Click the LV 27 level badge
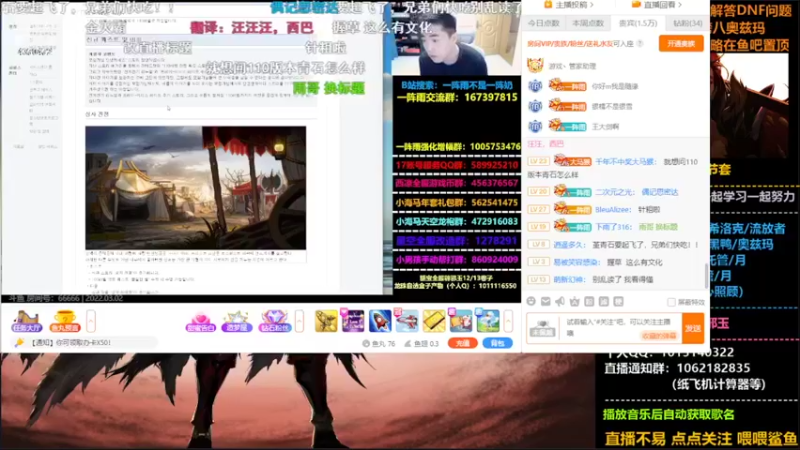This screenshot has height=450, width=800. (538, 209)
